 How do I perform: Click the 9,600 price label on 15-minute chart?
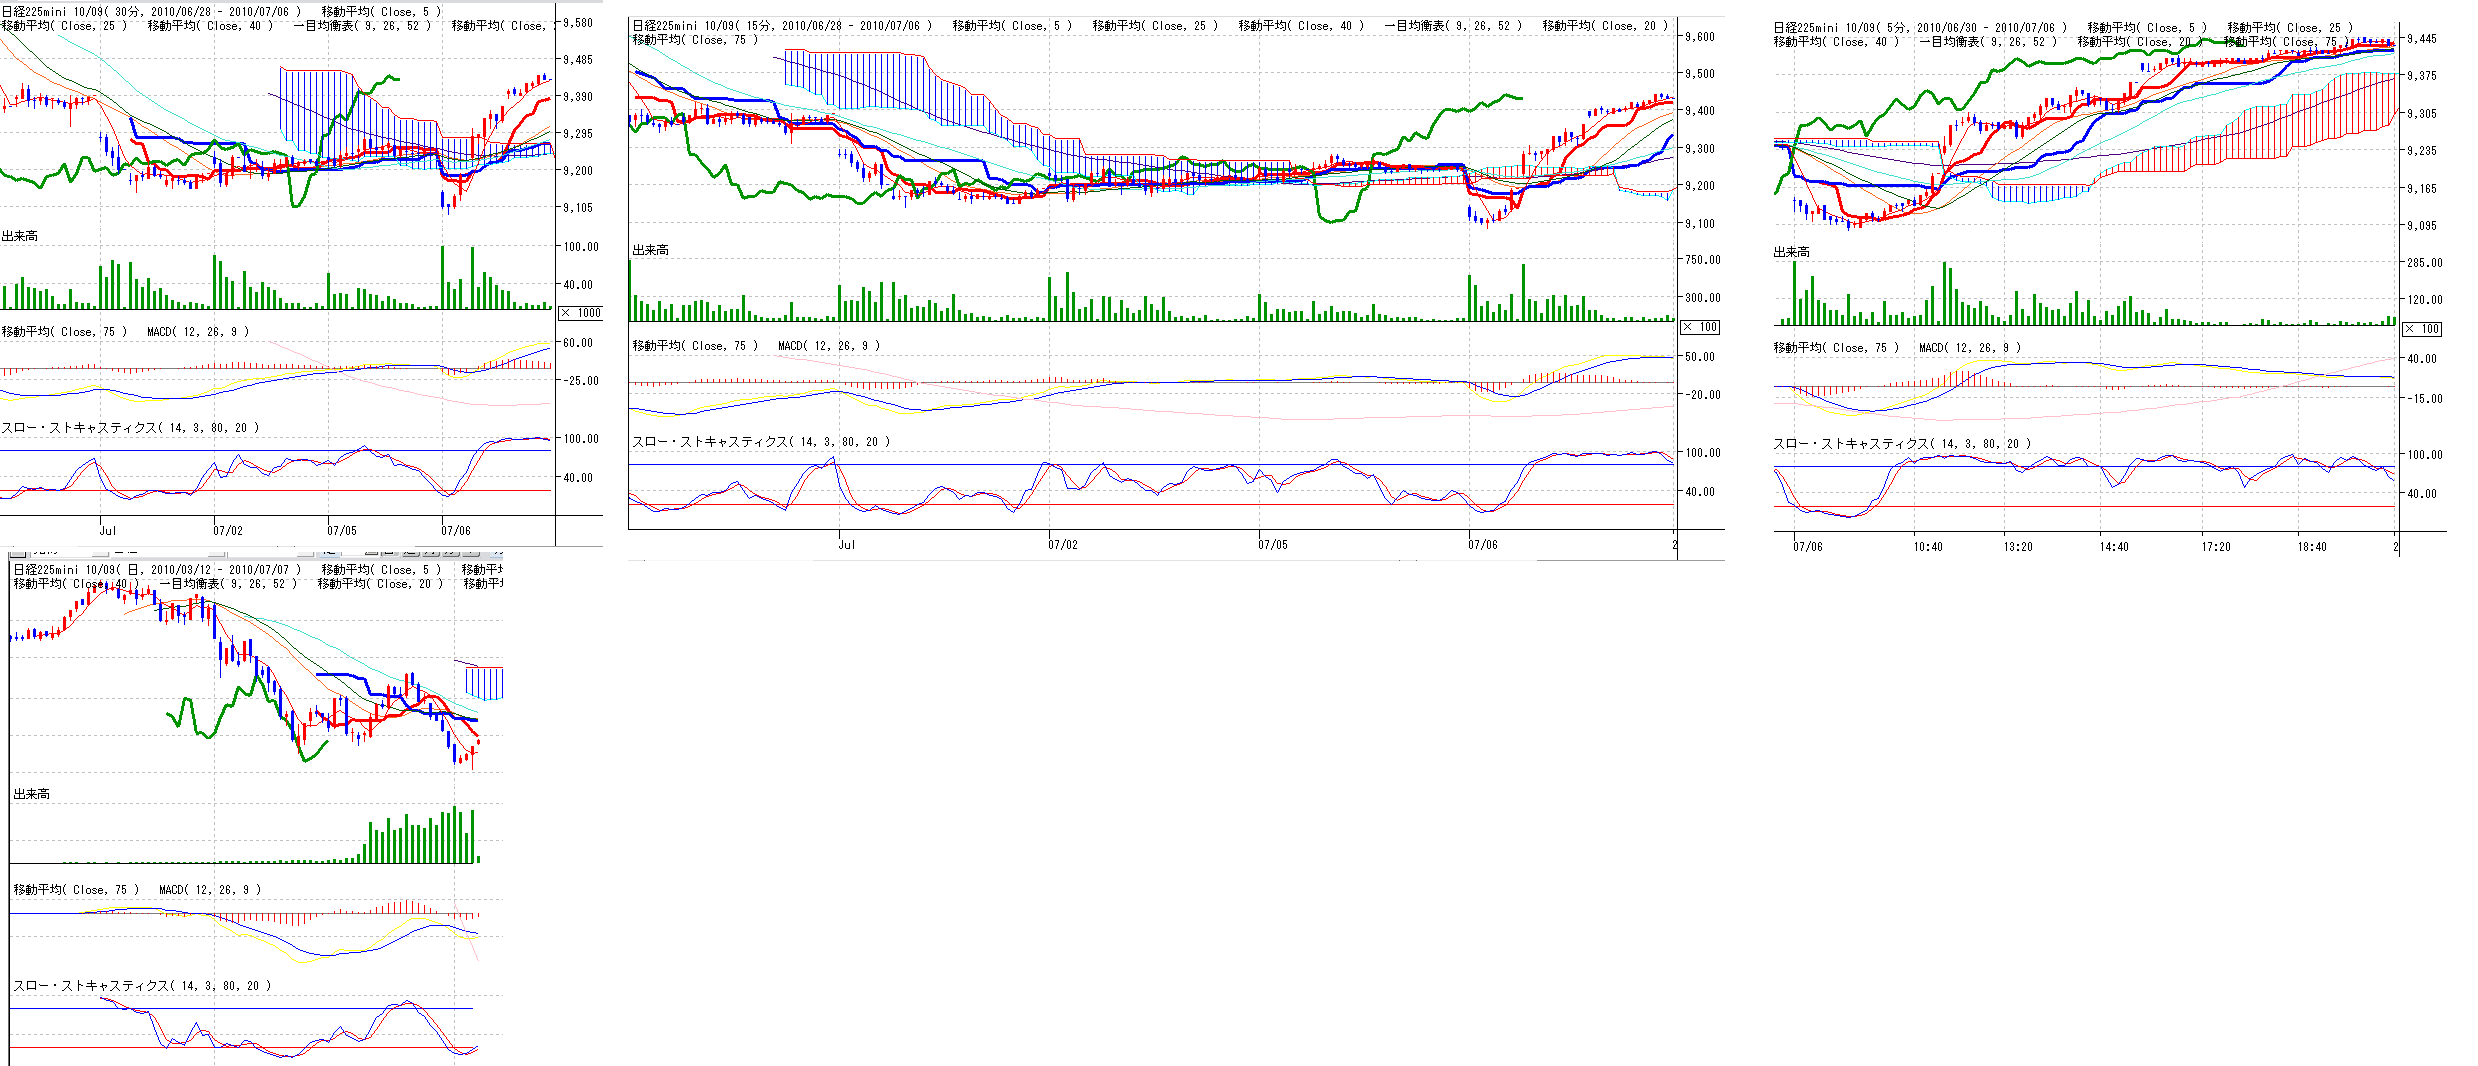1699,37
